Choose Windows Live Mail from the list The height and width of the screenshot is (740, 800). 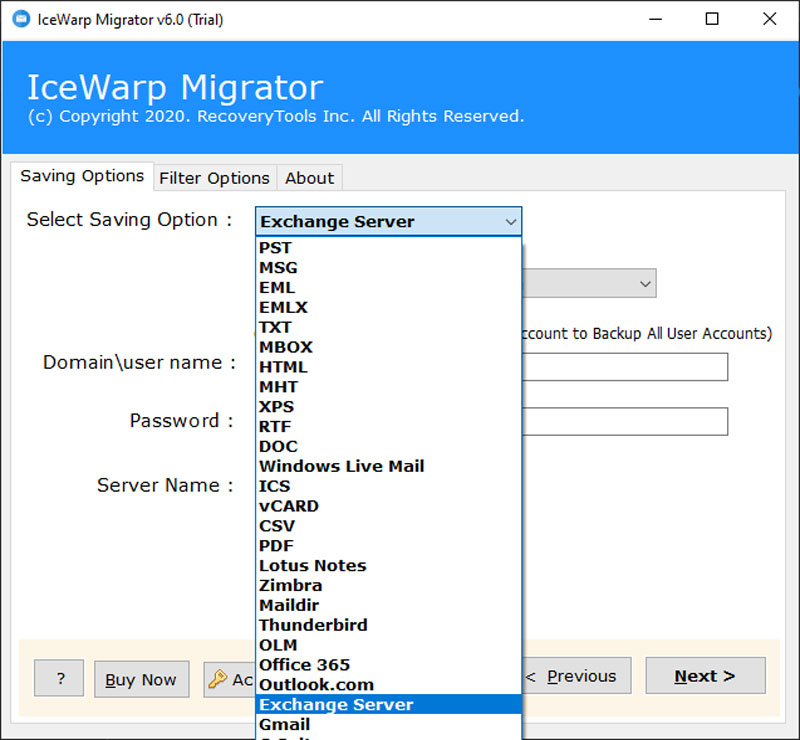[388, 466]
